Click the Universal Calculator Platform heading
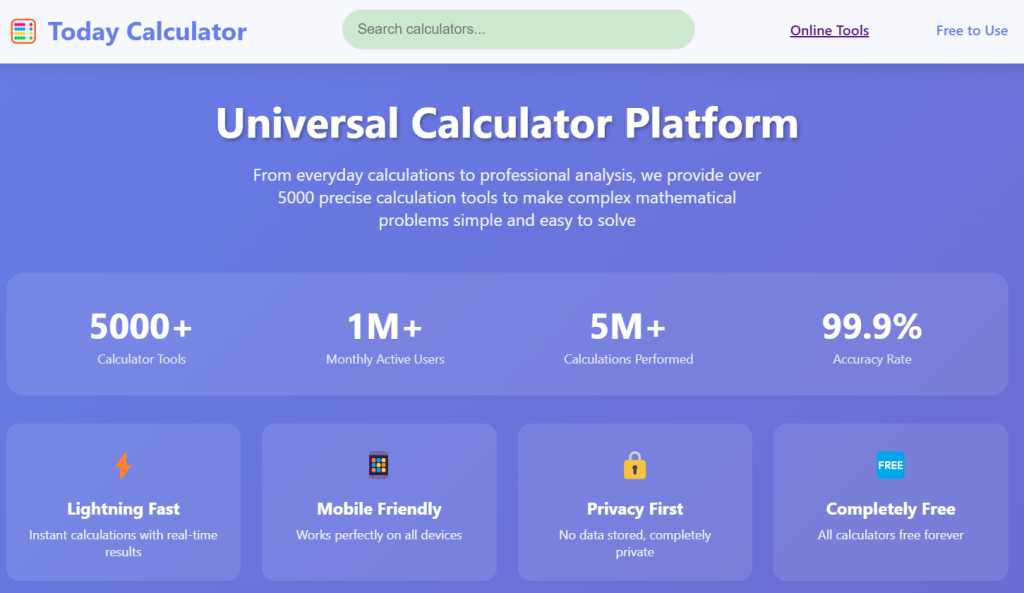 pyautogui.click(x=507, y=122)
